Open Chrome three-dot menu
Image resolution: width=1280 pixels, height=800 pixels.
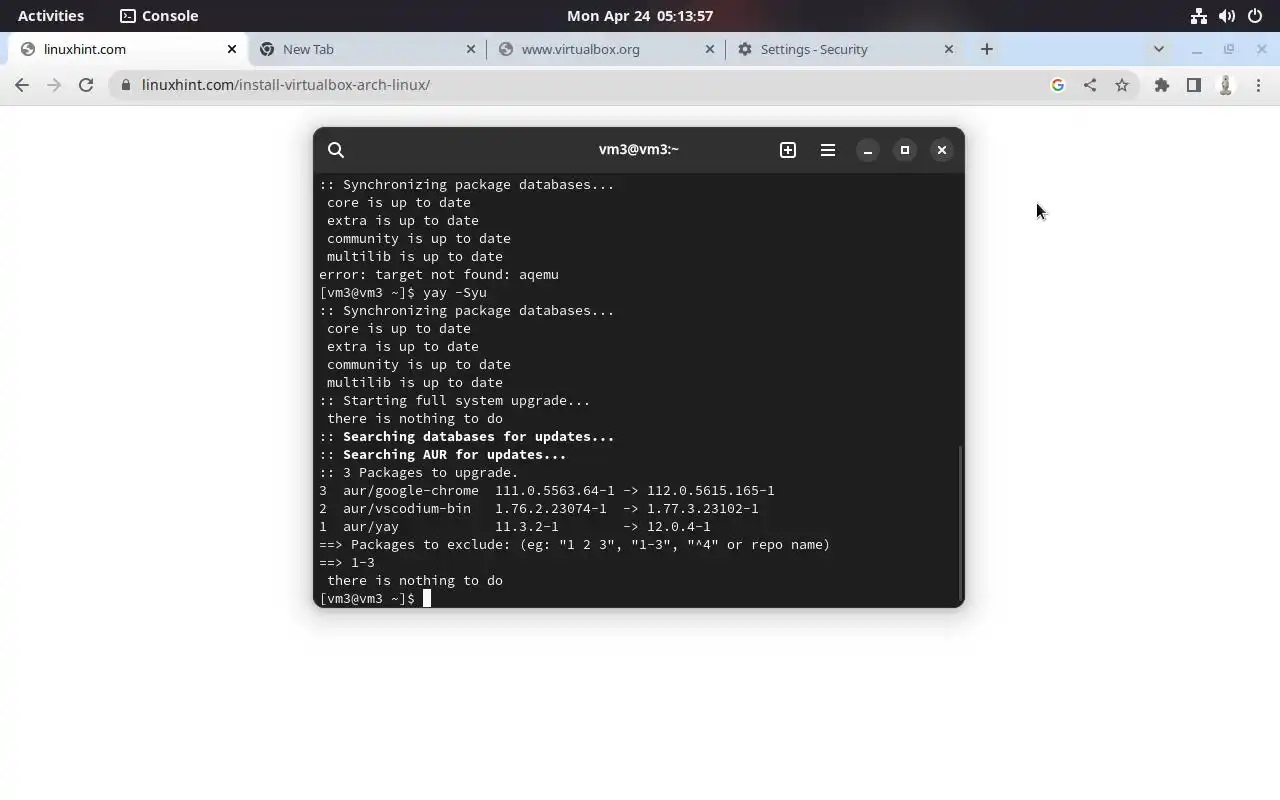coord(1258,85)
